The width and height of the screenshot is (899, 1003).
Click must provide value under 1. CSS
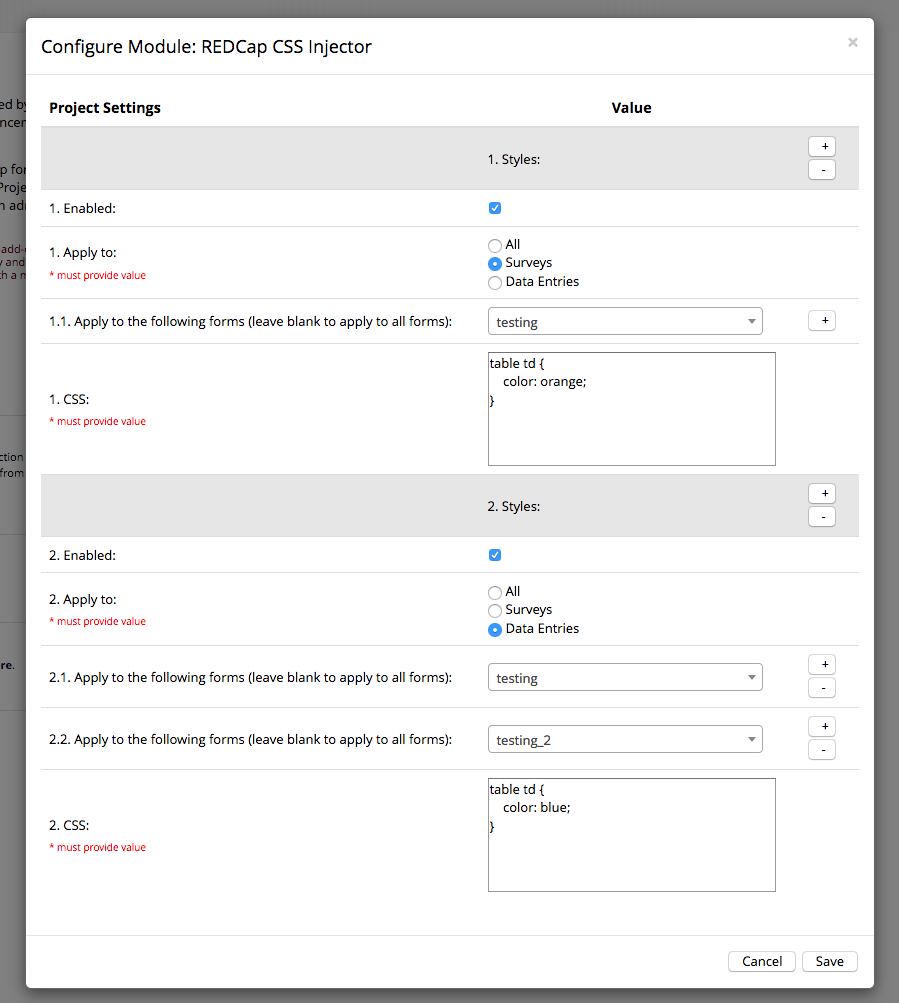tap(98, 421)
